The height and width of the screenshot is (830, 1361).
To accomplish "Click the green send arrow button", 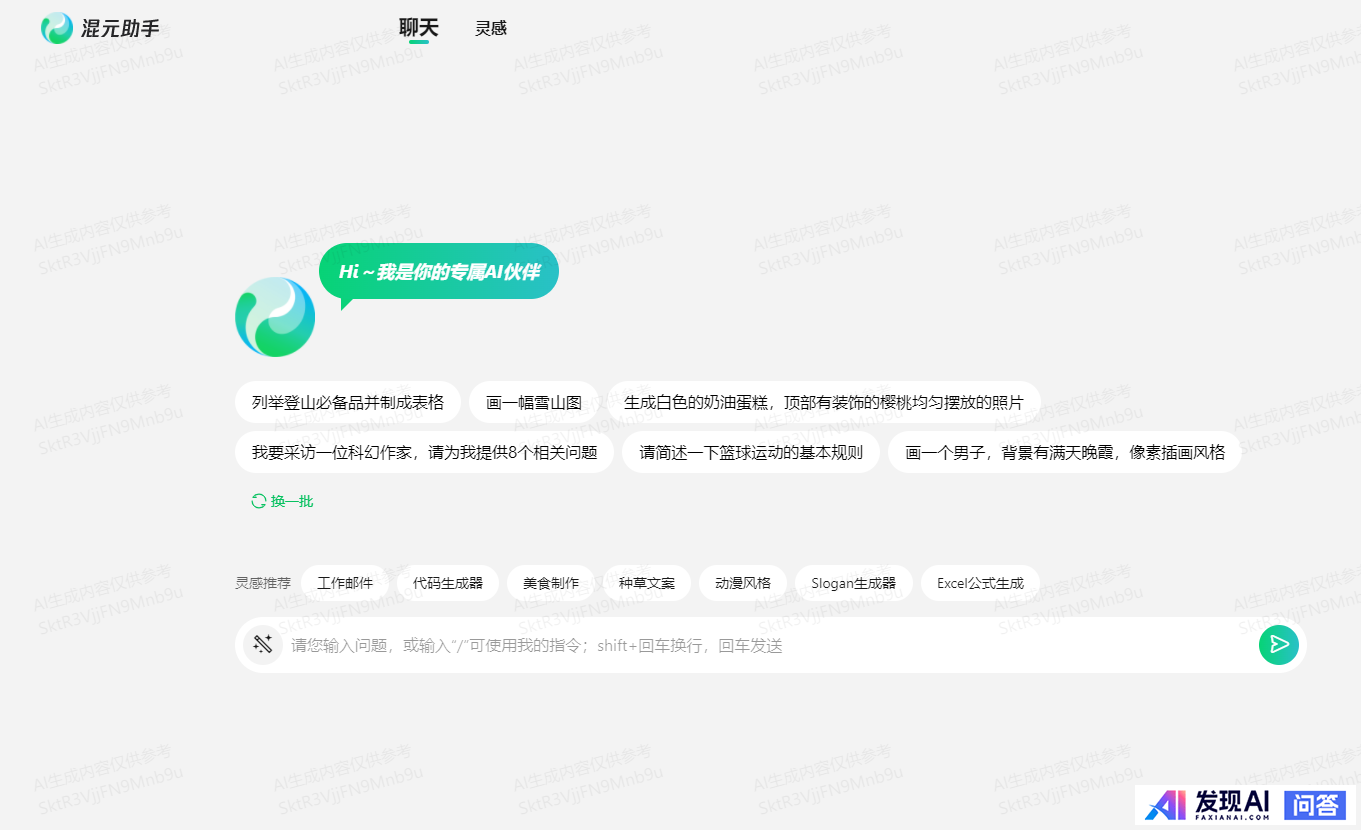I will (1278, 645).
